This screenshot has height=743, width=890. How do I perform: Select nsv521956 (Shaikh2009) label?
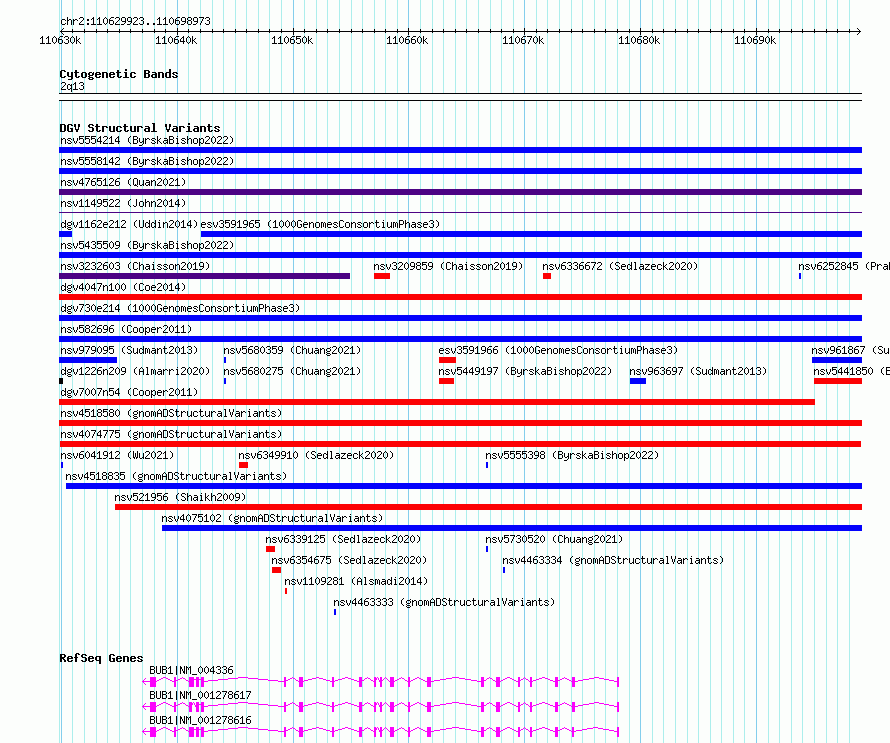[180, 497]
